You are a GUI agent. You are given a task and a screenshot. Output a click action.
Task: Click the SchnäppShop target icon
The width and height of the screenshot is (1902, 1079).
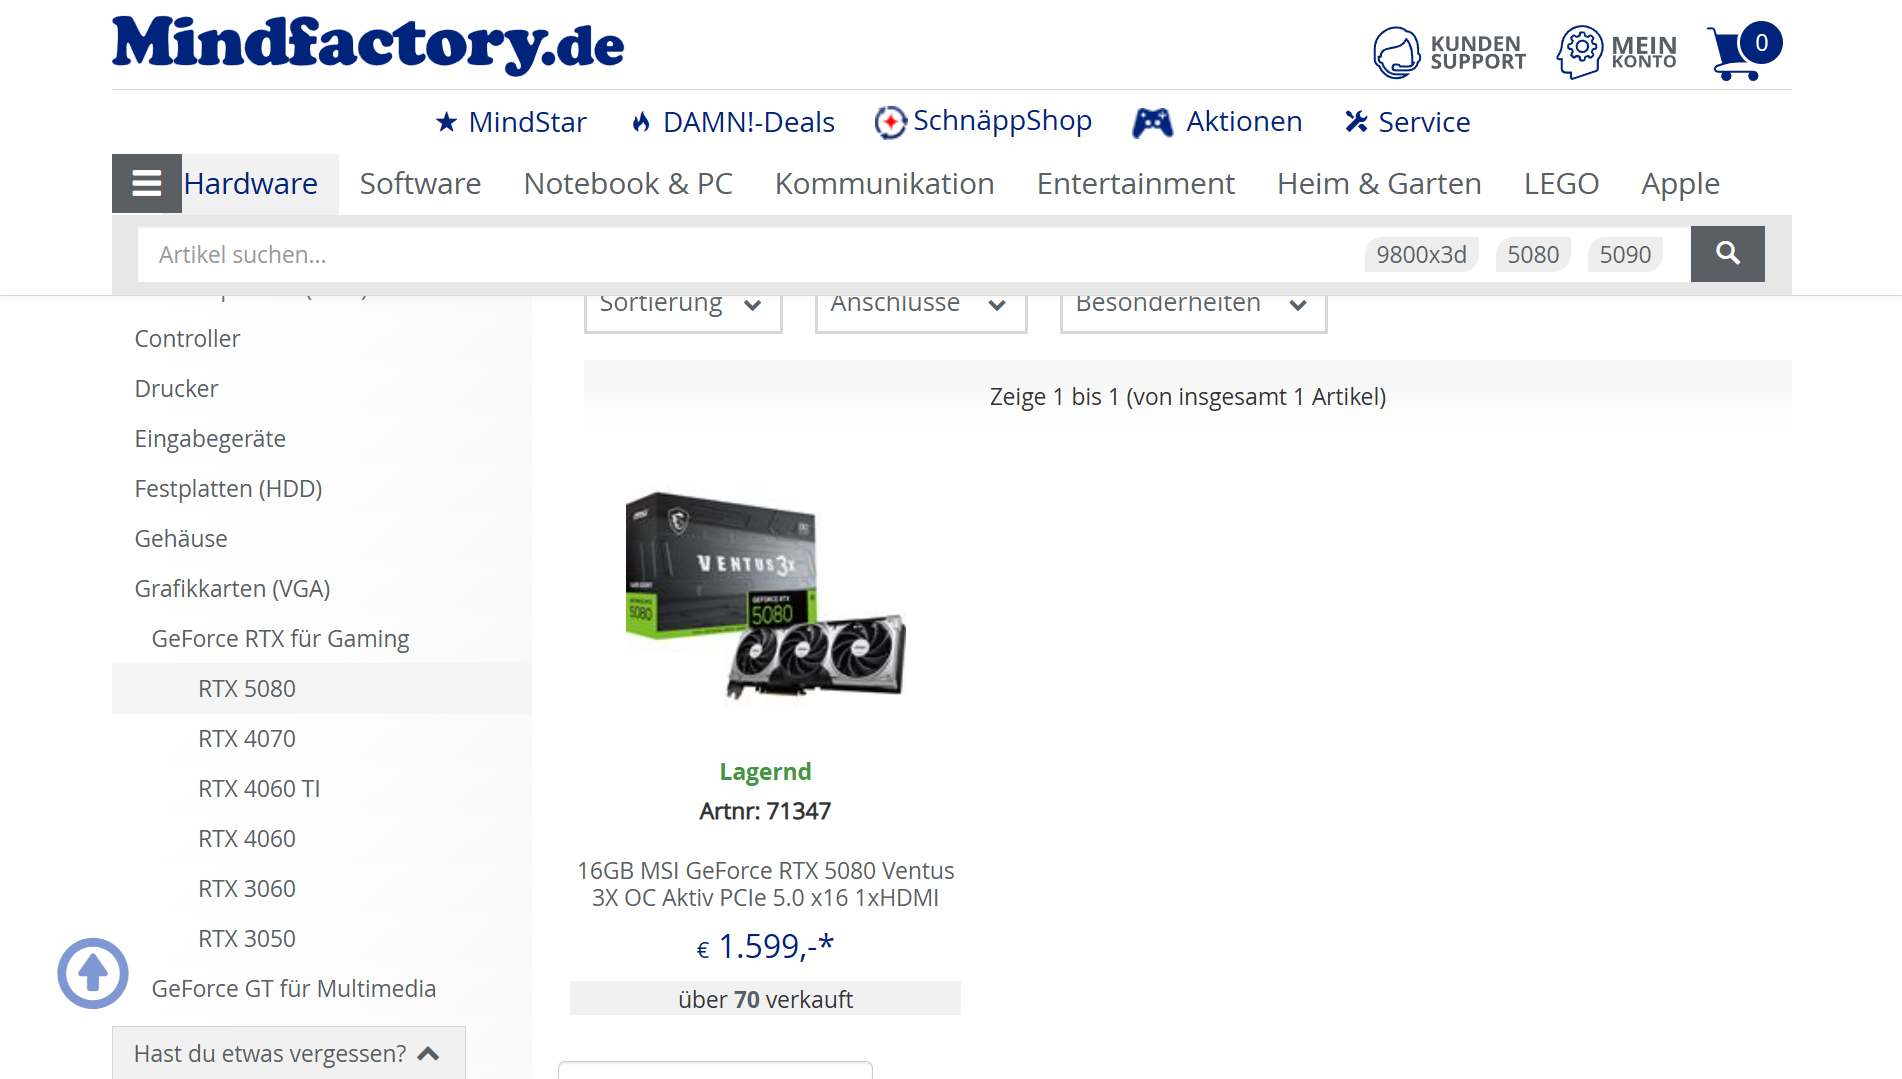click(x=890, y=122)
